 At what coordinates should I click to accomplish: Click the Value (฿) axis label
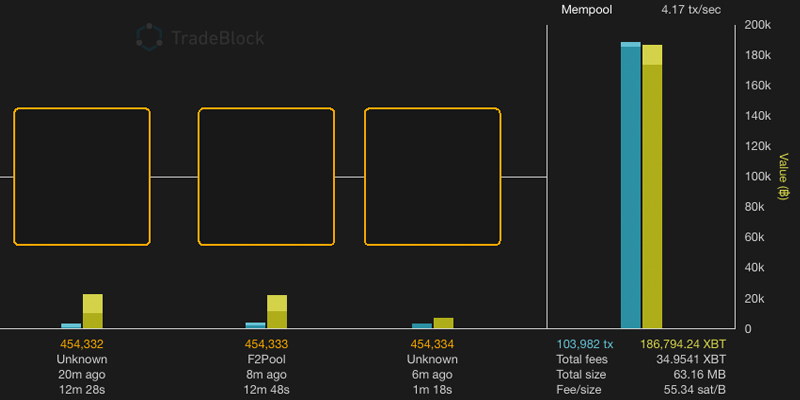pos(785,176)
